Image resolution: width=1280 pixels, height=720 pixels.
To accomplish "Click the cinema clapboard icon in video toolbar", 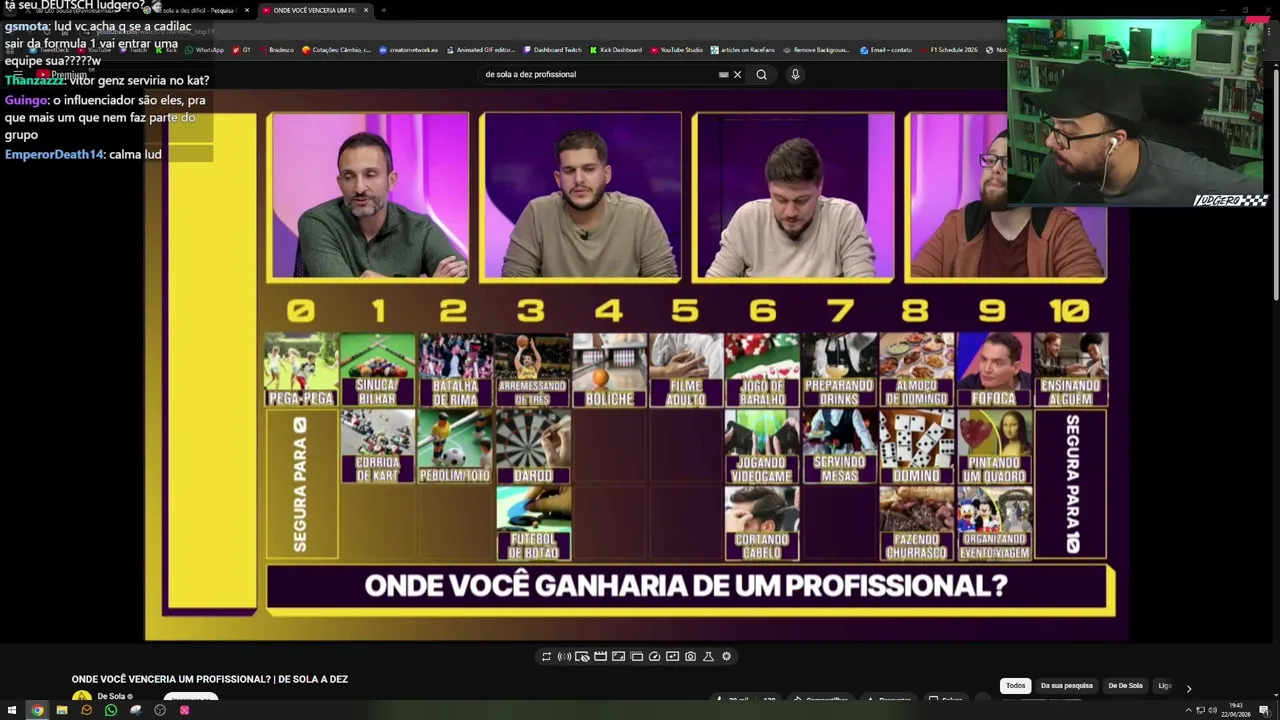I will click(600, 656).
